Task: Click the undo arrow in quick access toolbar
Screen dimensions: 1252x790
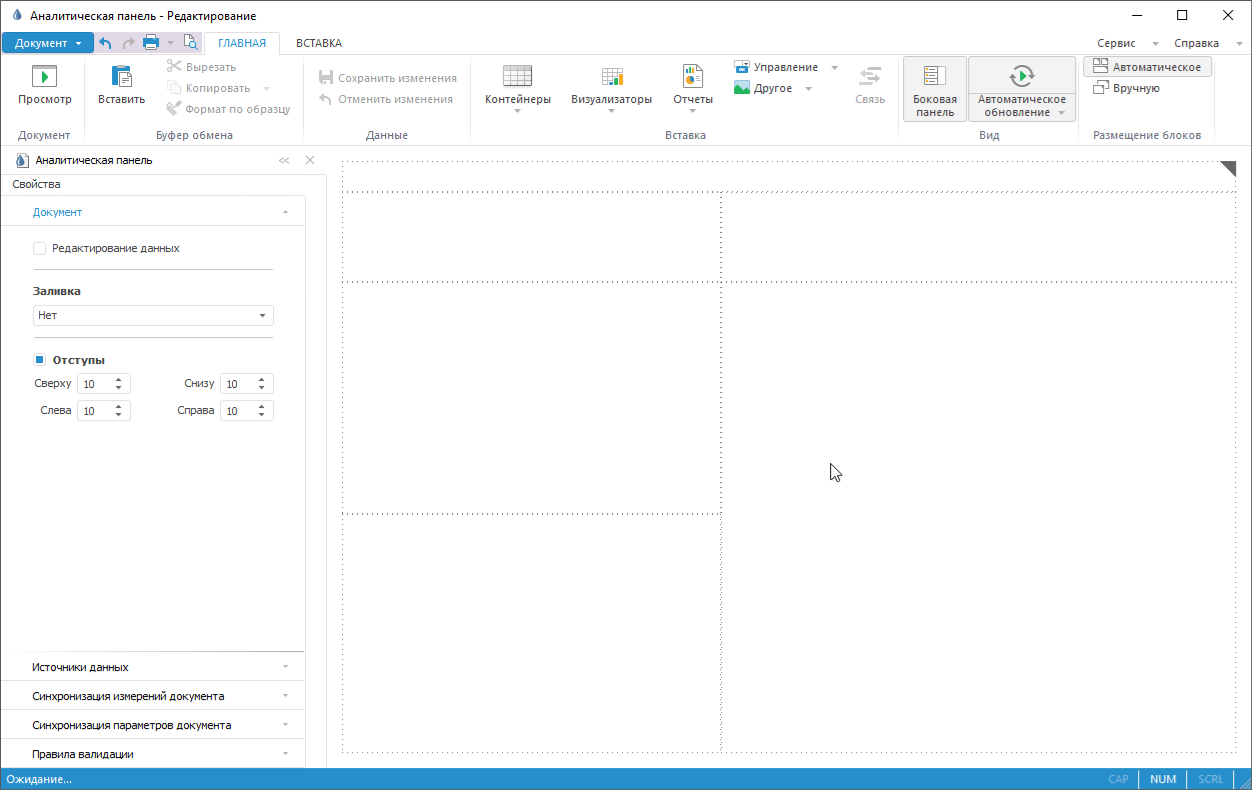Action: (105, 43)
